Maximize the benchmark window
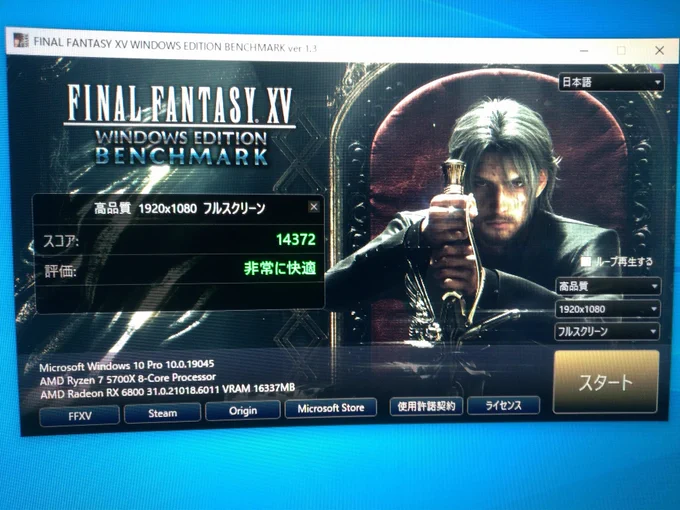Screen dimensions: 680x510 pos(621,50)
